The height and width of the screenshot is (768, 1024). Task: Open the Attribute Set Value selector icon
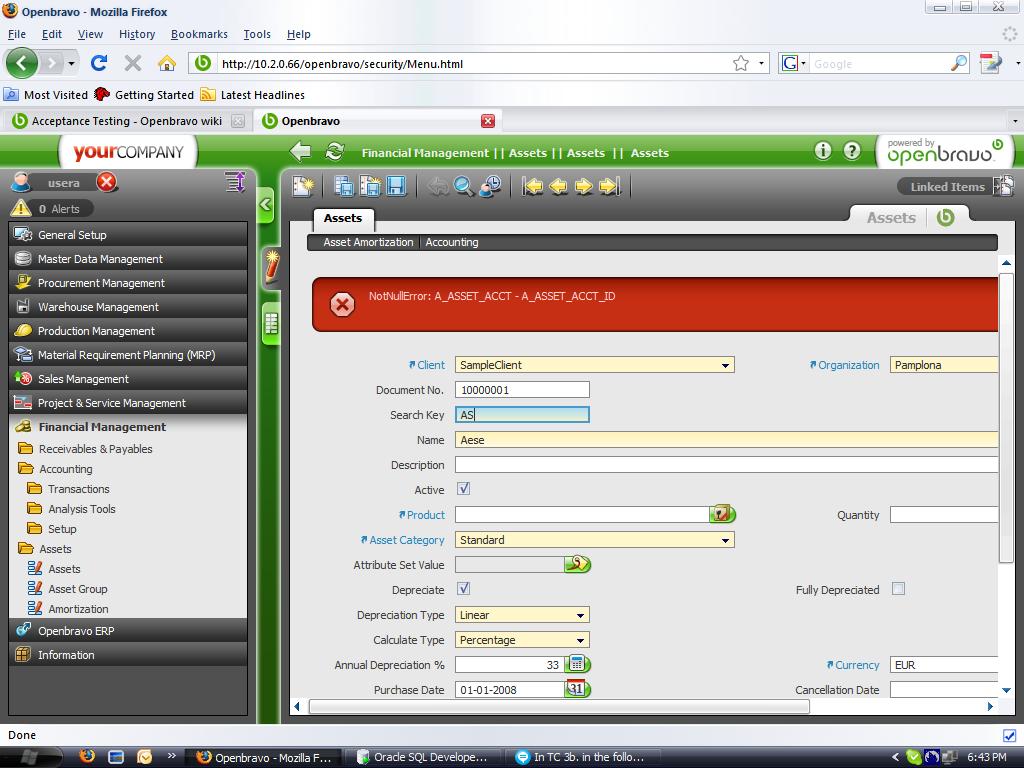(x=577, y=564)
